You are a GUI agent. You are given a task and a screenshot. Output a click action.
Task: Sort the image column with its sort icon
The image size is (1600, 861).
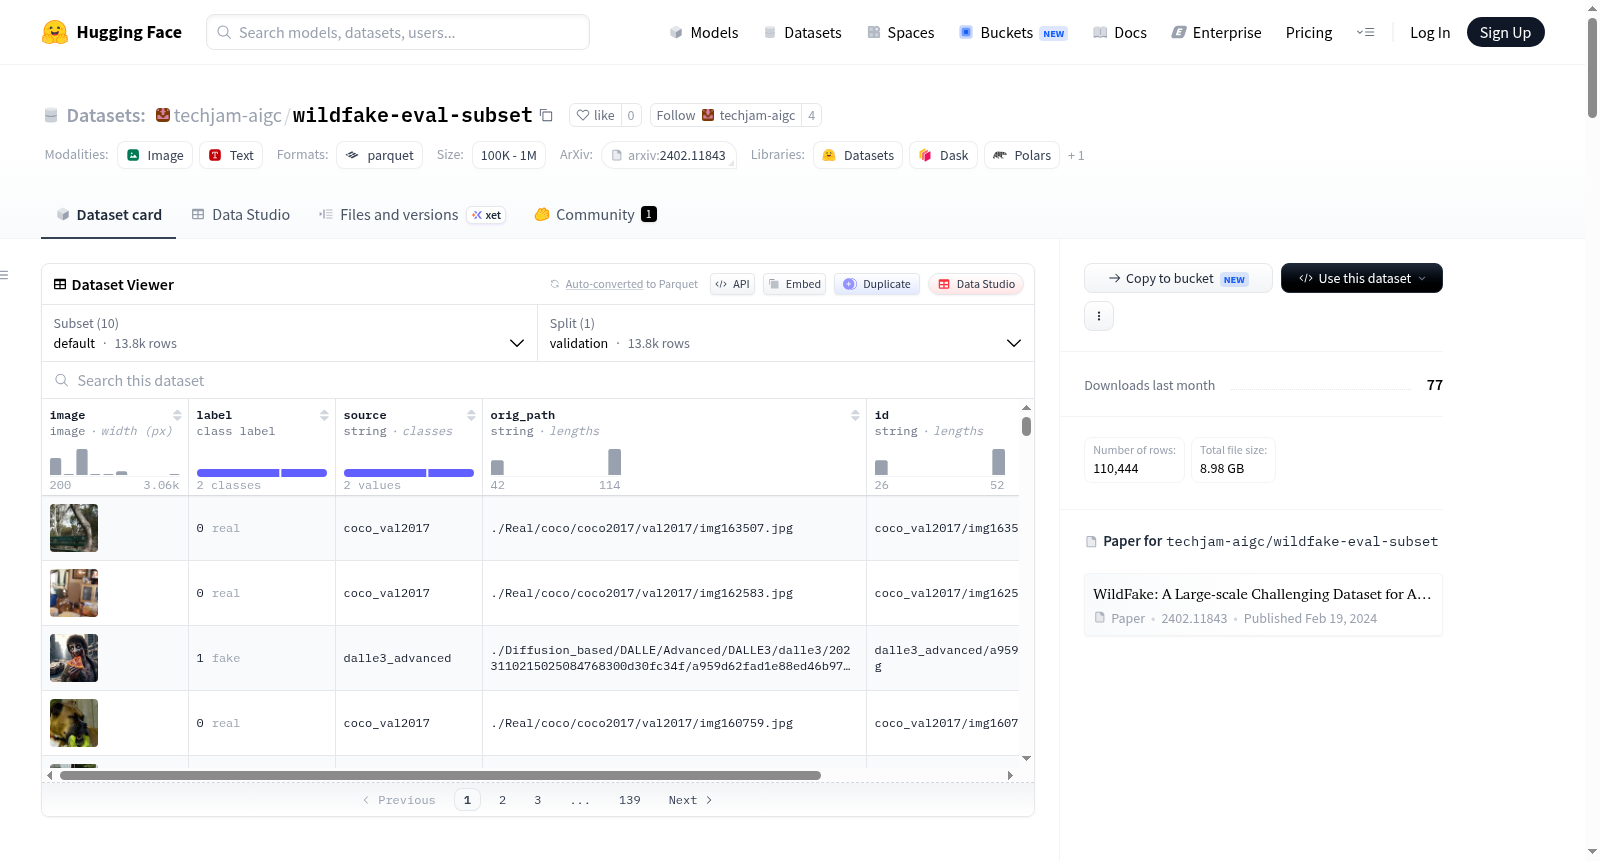(177, 415)
